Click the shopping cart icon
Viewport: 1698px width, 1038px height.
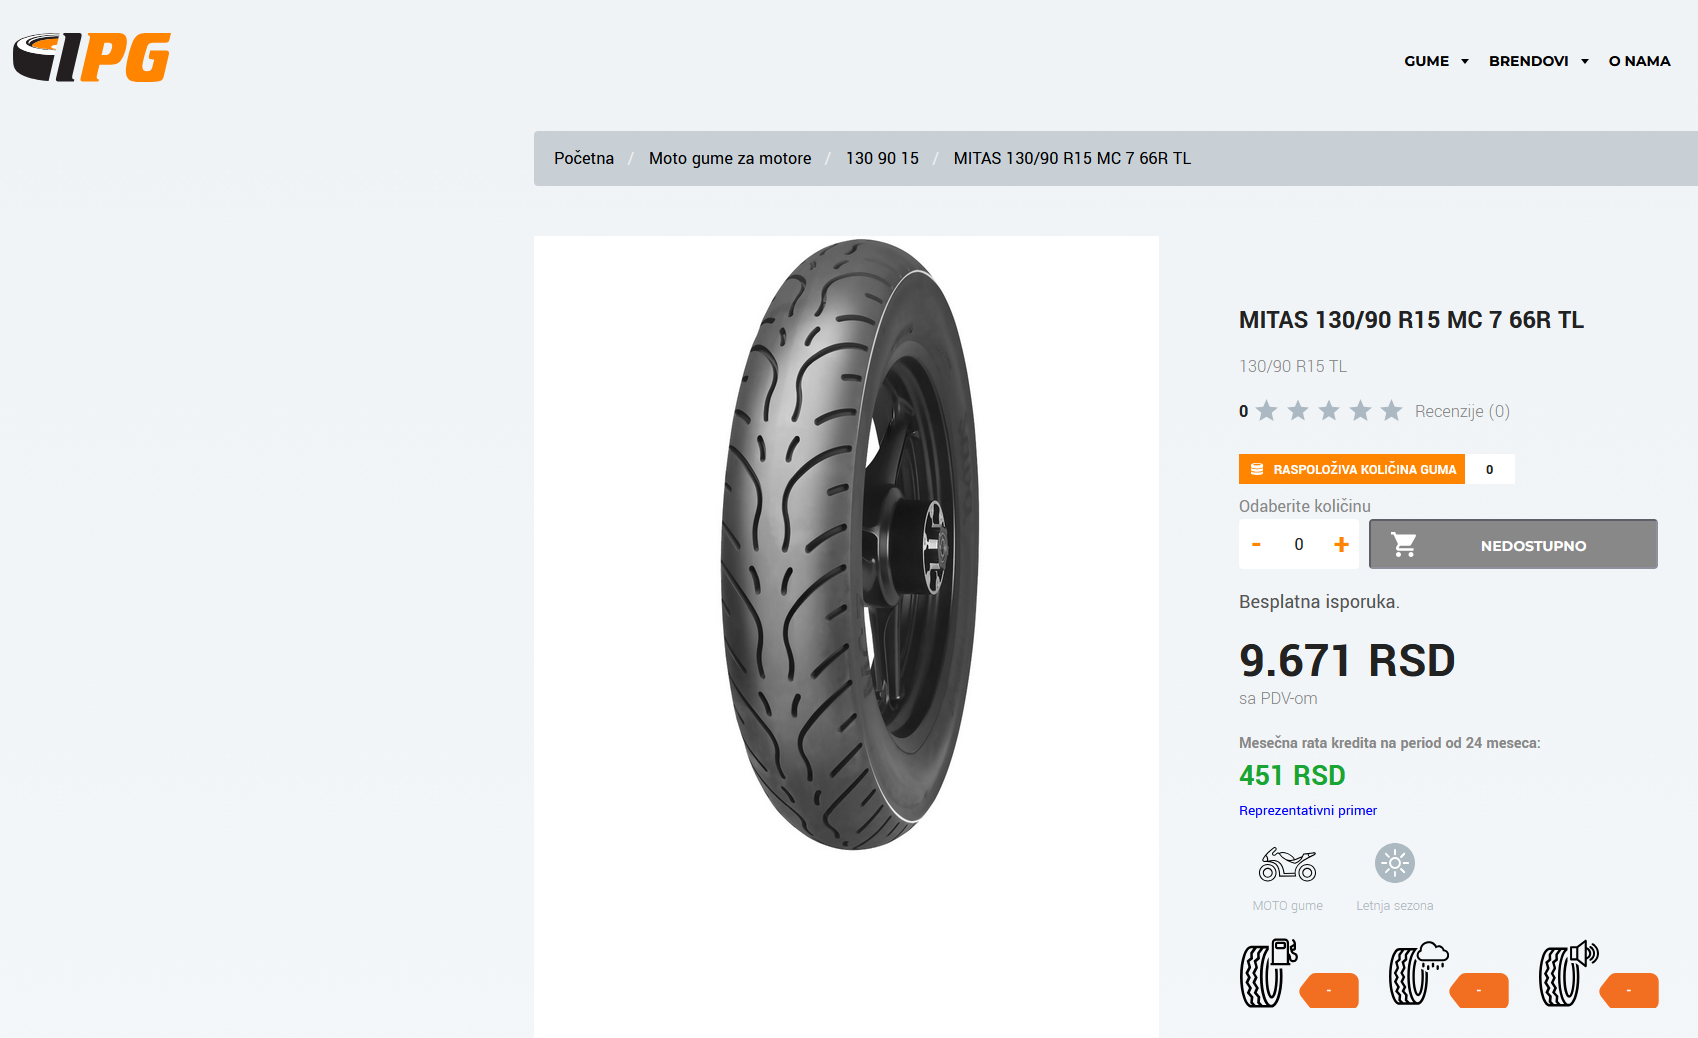(1404, 545)
